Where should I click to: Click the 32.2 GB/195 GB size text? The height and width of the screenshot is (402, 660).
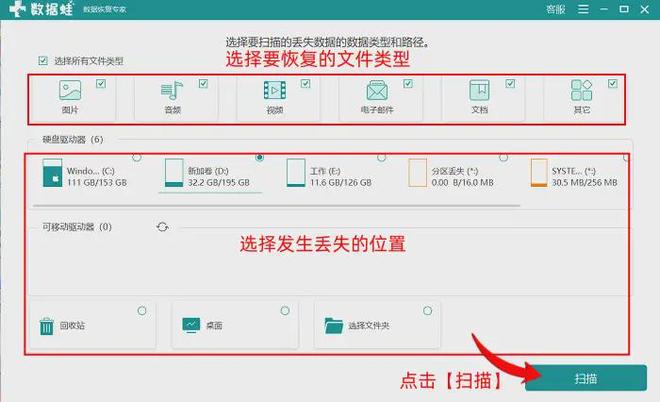(x=219, y=183)
